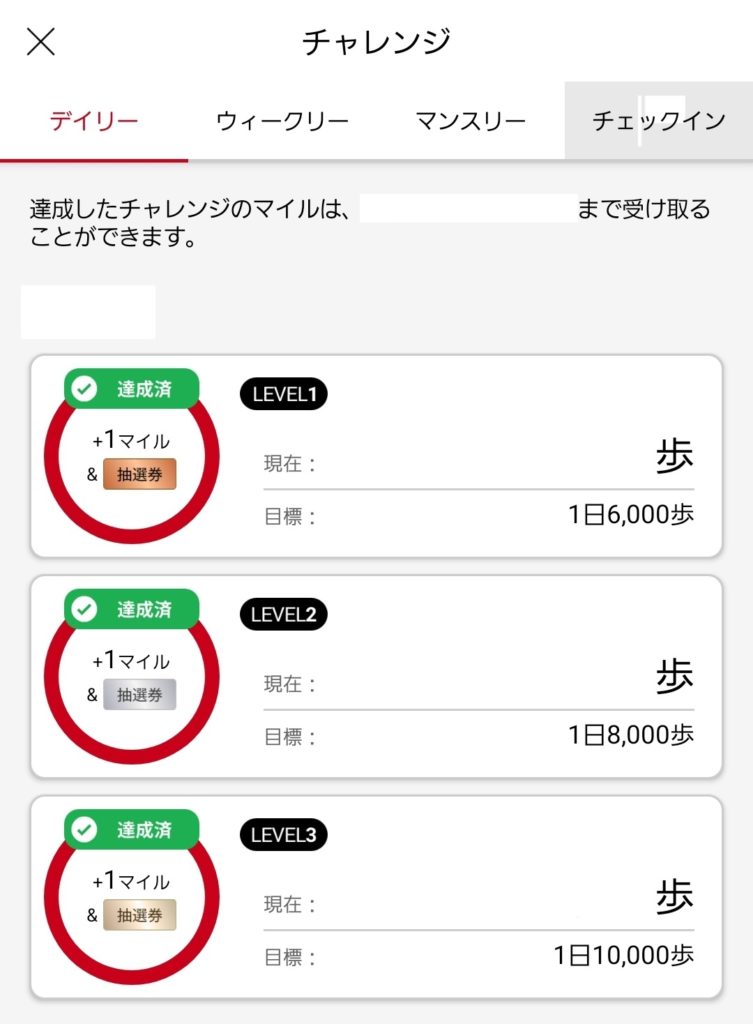Tap the green check icon on LEVEL1
Viewport: 753px width, 1024px height.
(84, 389)
